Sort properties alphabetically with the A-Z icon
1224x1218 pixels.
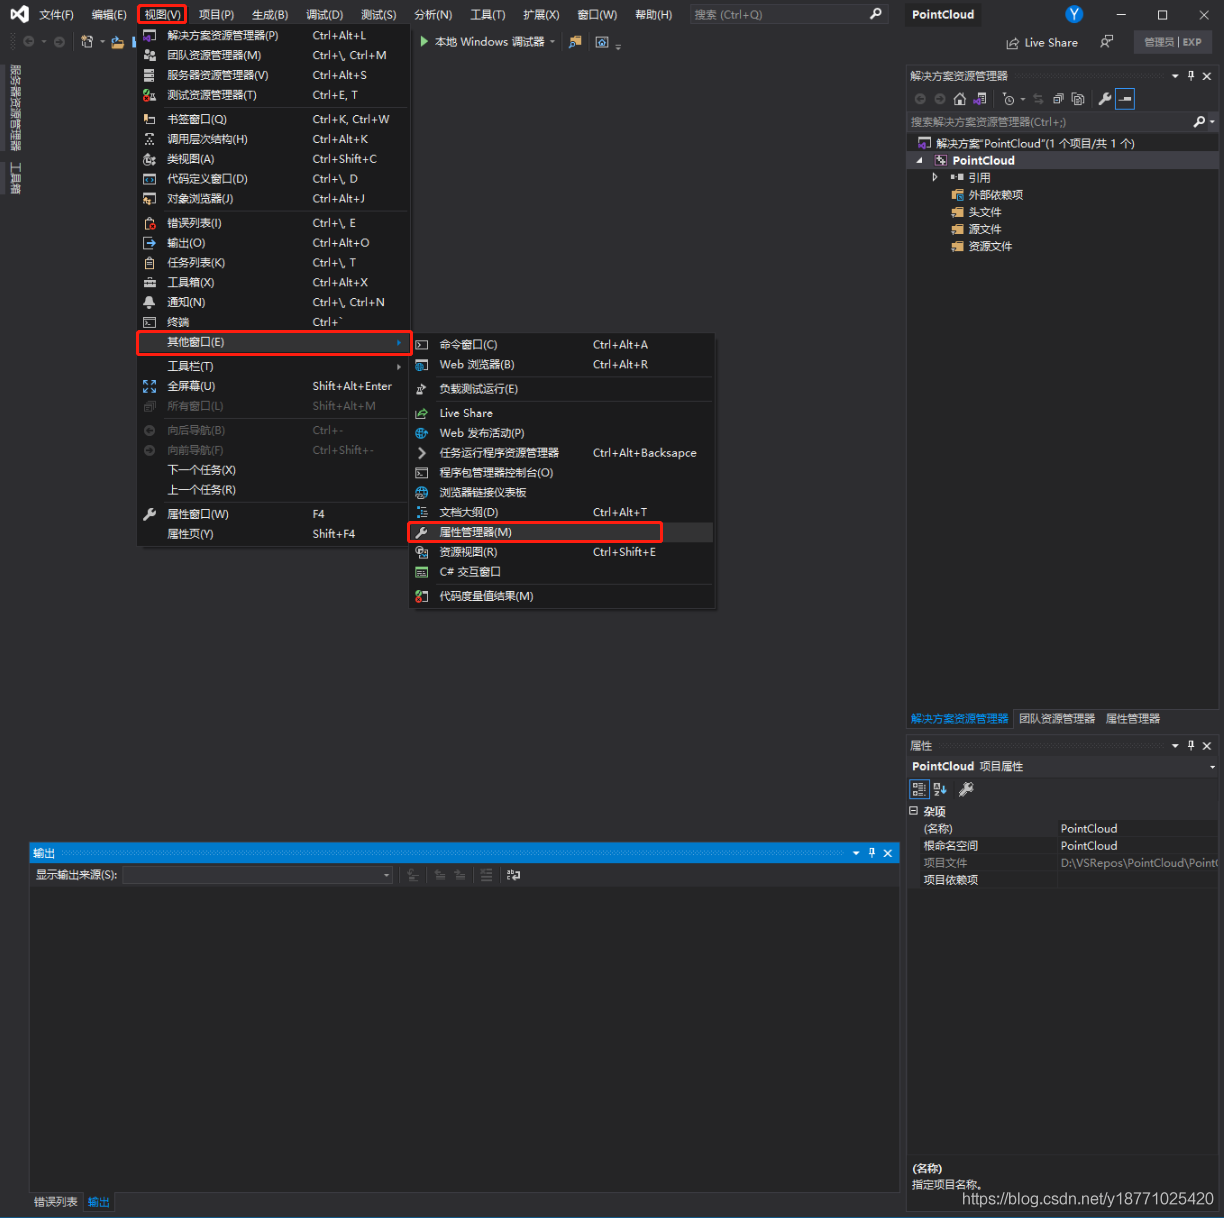pyautogui.click(x=940, y=789)
